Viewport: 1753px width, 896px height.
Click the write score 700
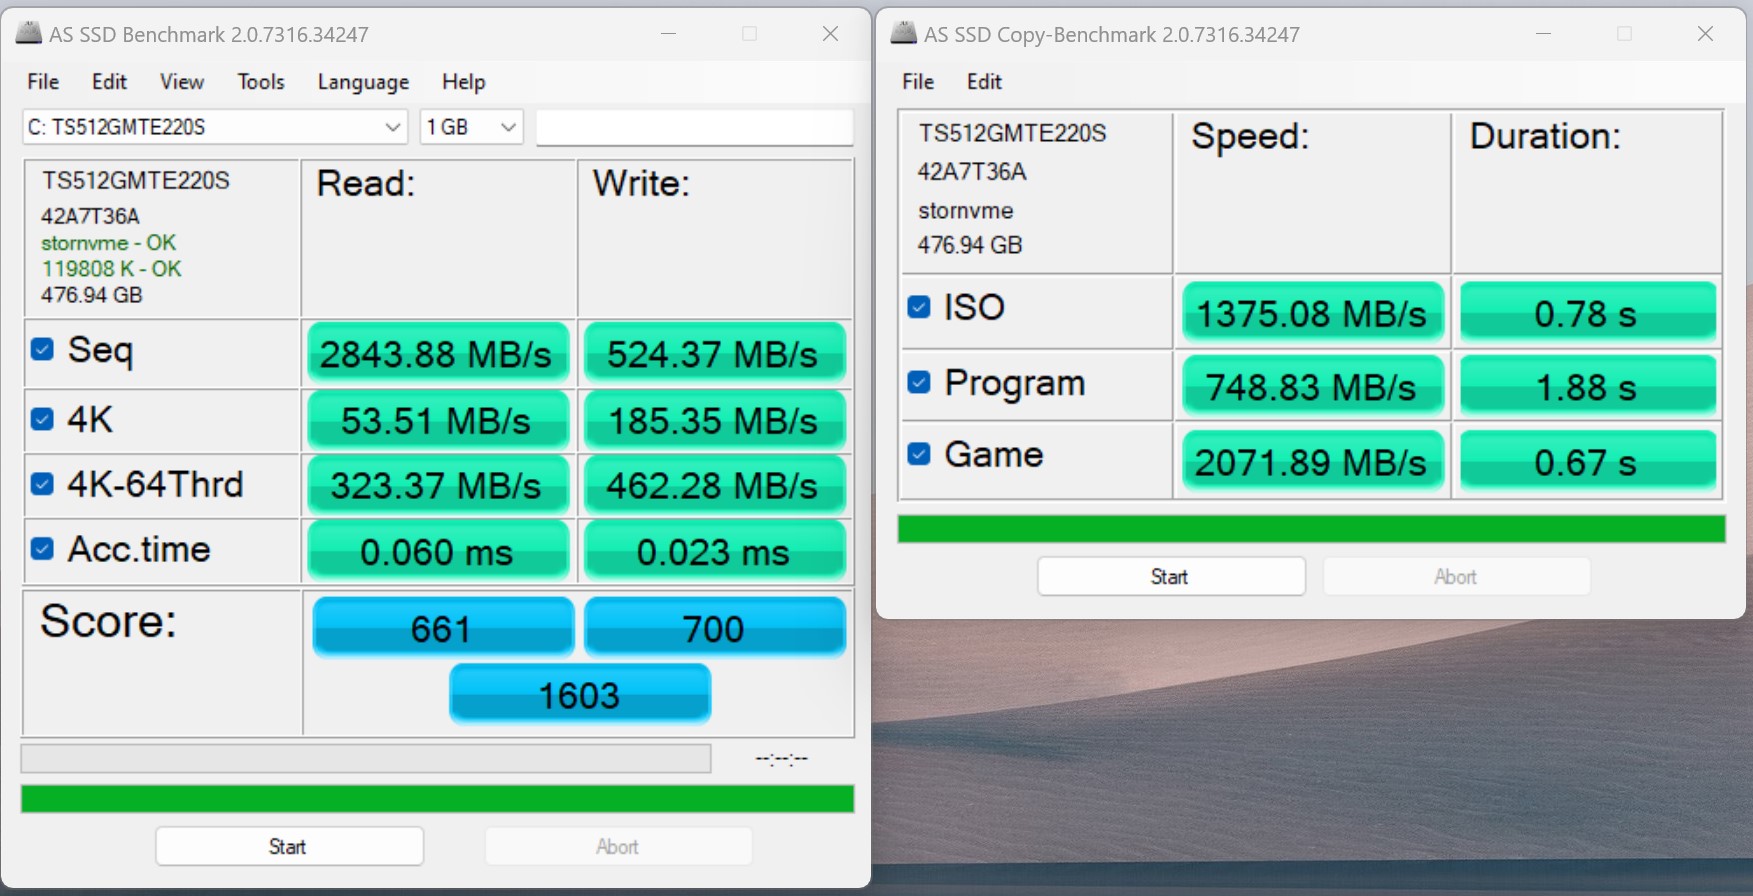tap(714, 628)
